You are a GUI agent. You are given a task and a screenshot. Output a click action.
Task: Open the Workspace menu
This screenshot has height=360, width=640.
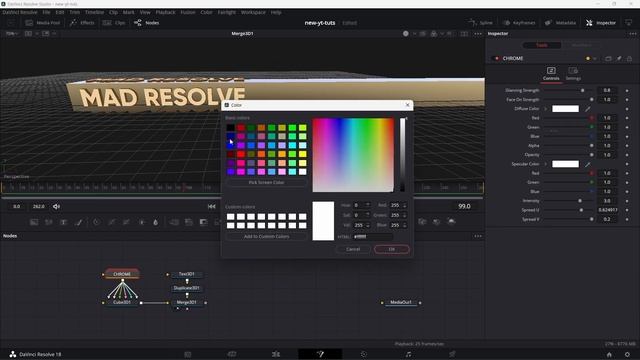[253, 12]
